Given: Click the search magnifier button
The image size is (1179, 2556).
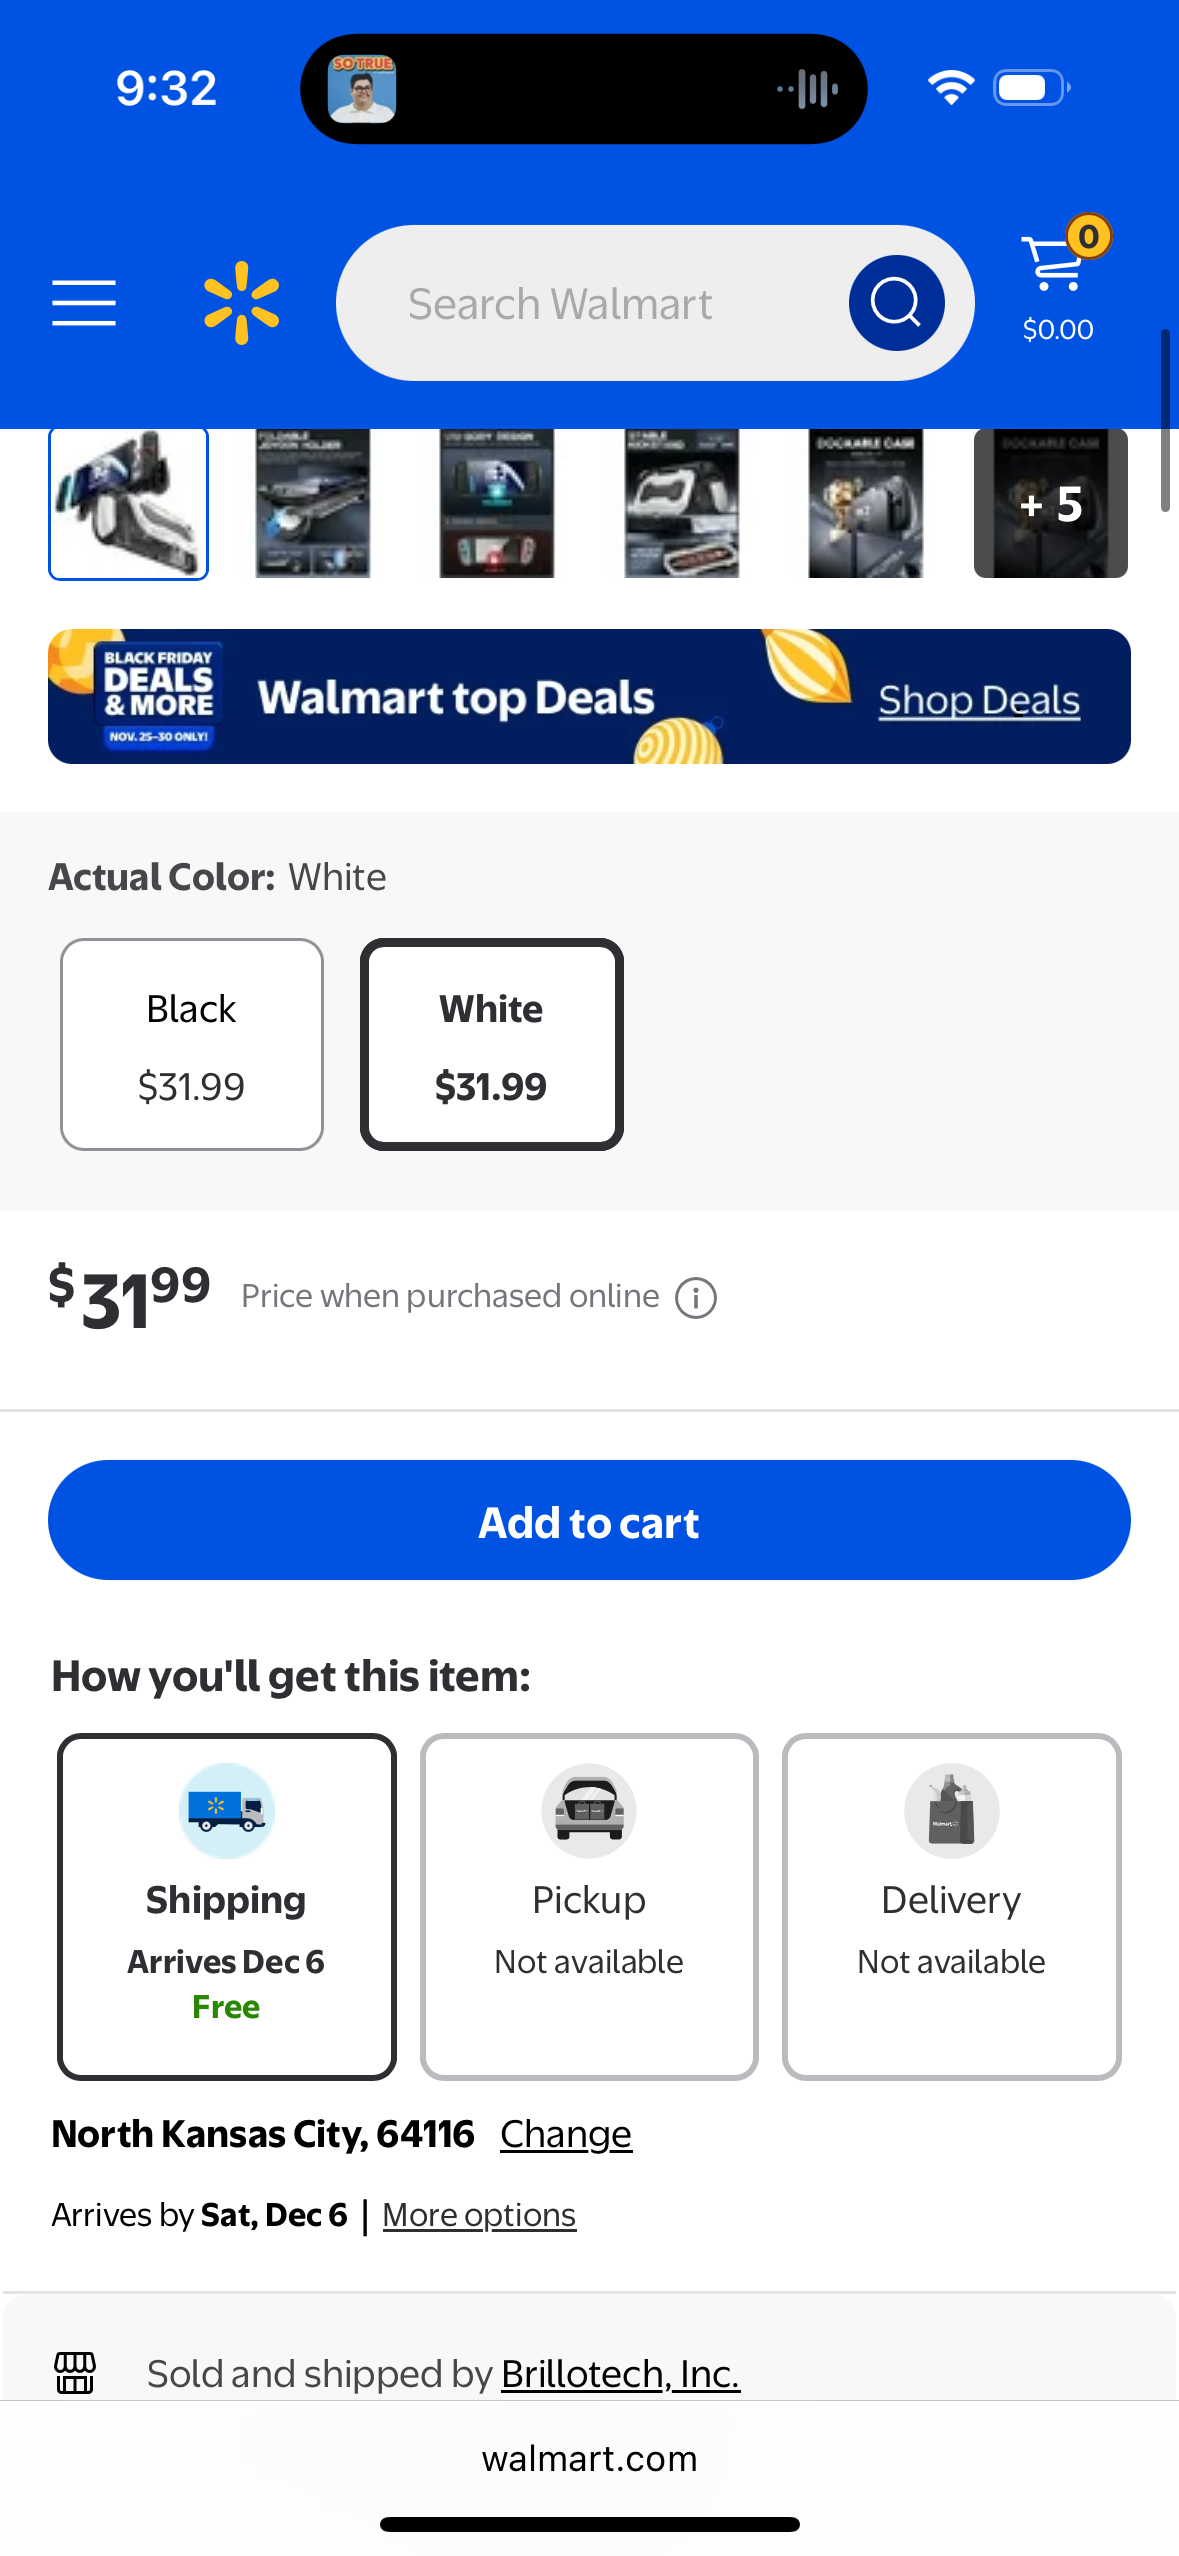Looking at the screenshot, I should pos(896,303).
